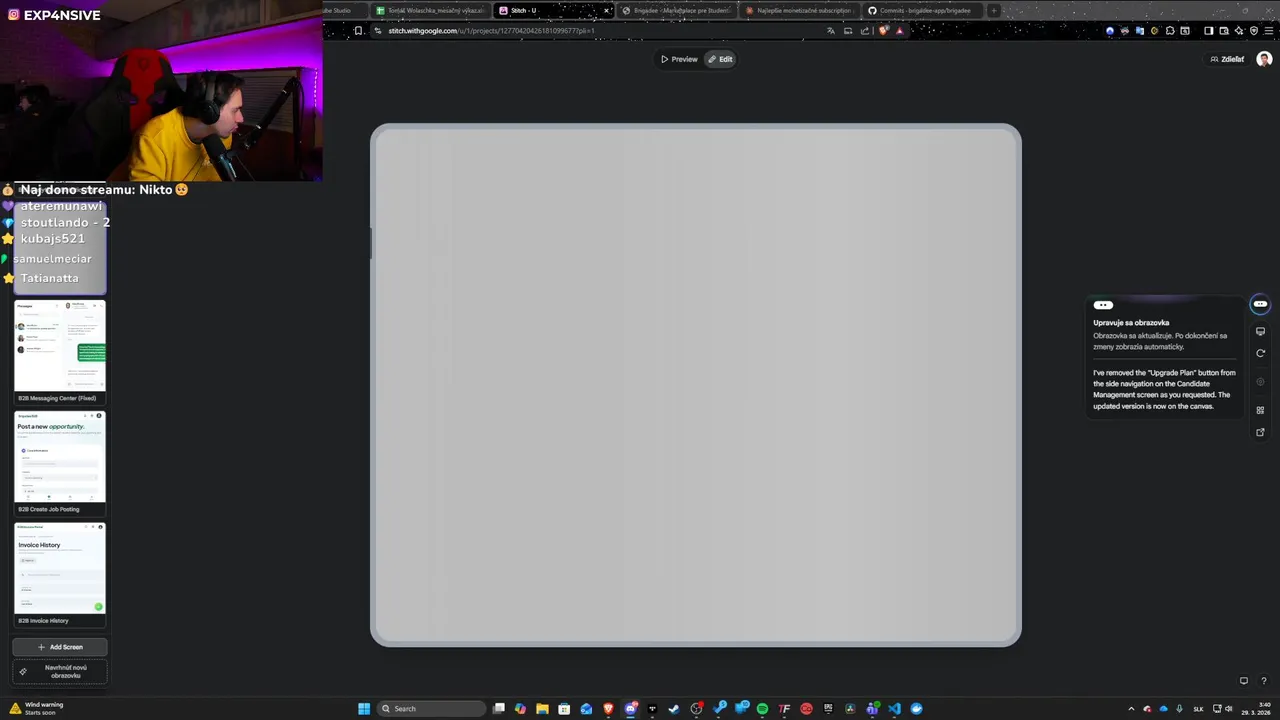The image size is (1280, 720).
Task: Open Epic Games launcher from taskbar
Action: pyautogui.click(x=828, y=709)
